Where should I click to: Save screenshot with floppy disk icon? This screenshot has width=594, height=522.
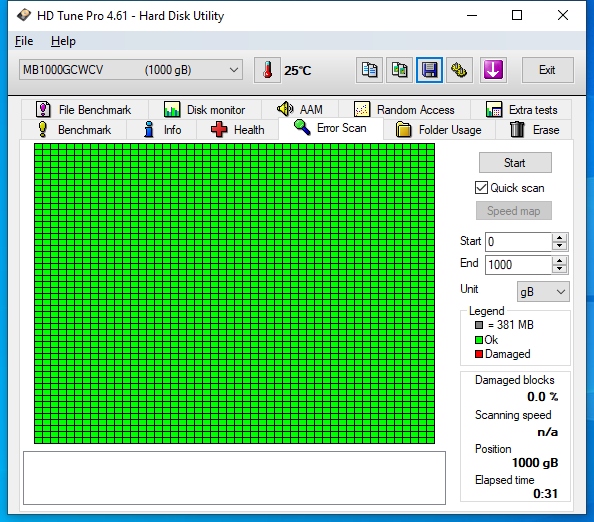429,70
